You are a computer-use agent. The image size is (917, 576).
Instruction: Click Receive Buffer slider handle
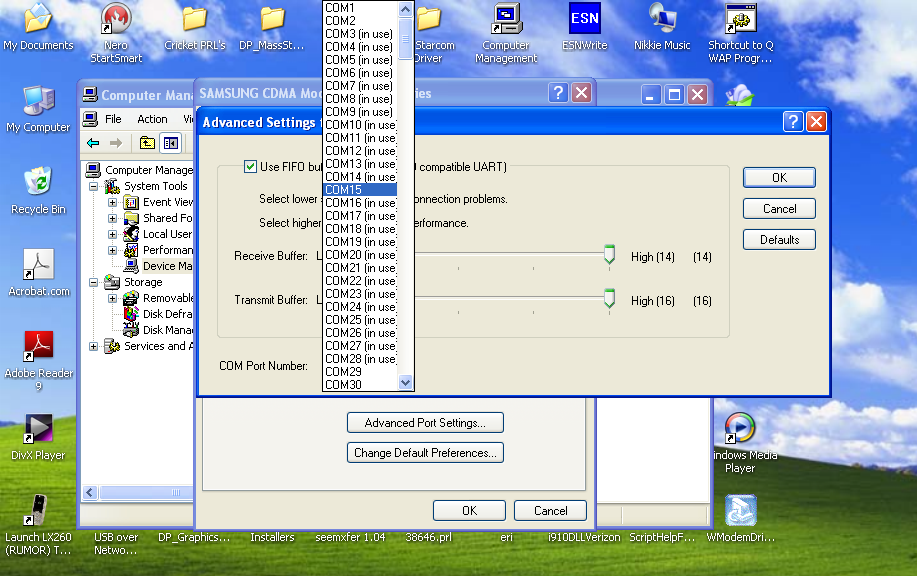(609, 254)
